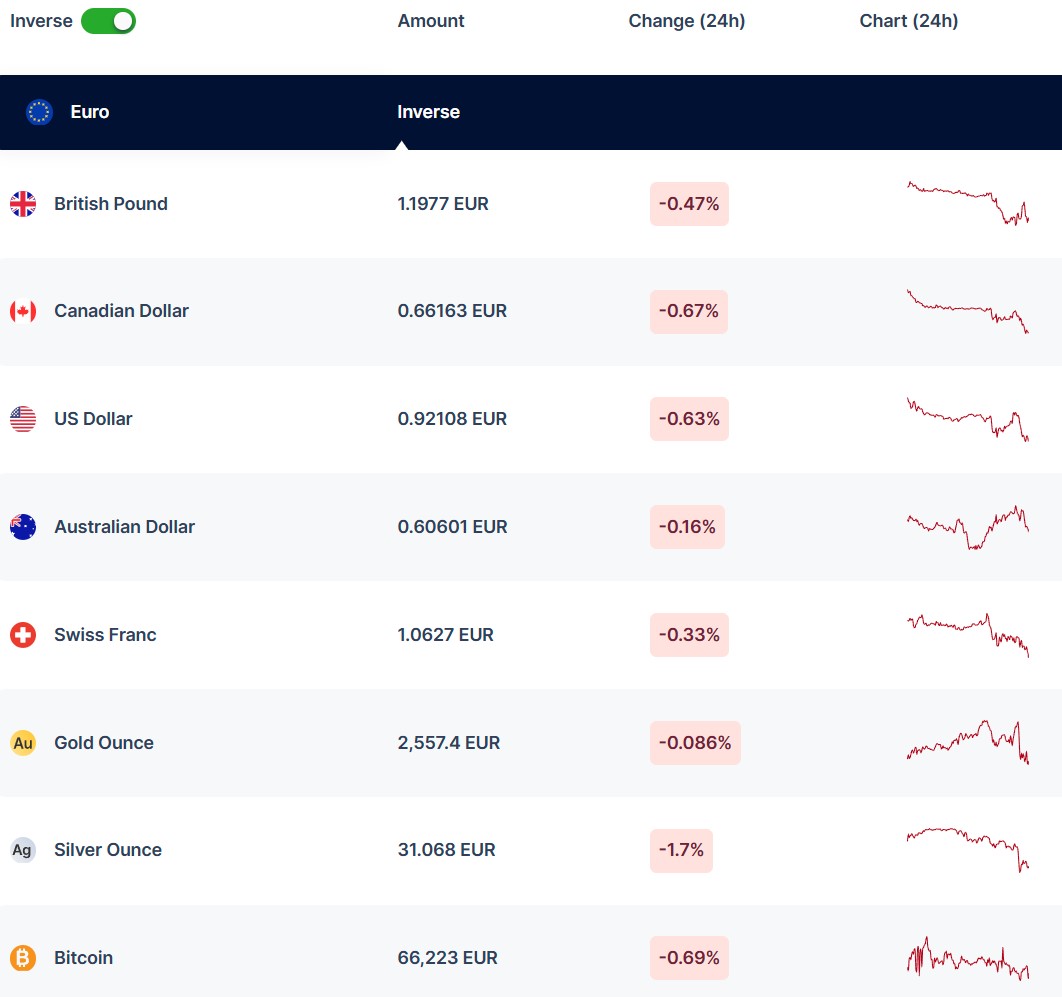Toggle the Inverse switch off

point(108,21)
